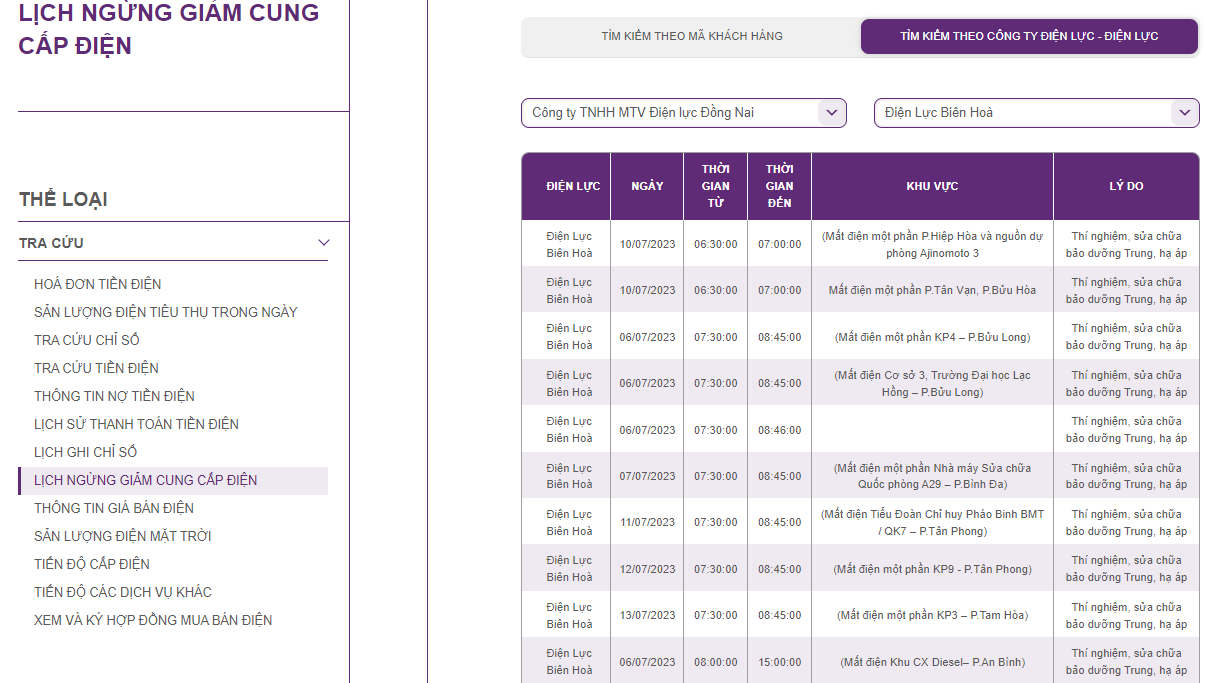The image size is (1206, 683).
Task: Select the Khu CX Diesel– P.An Bình cell
Action: click(933, 662)
